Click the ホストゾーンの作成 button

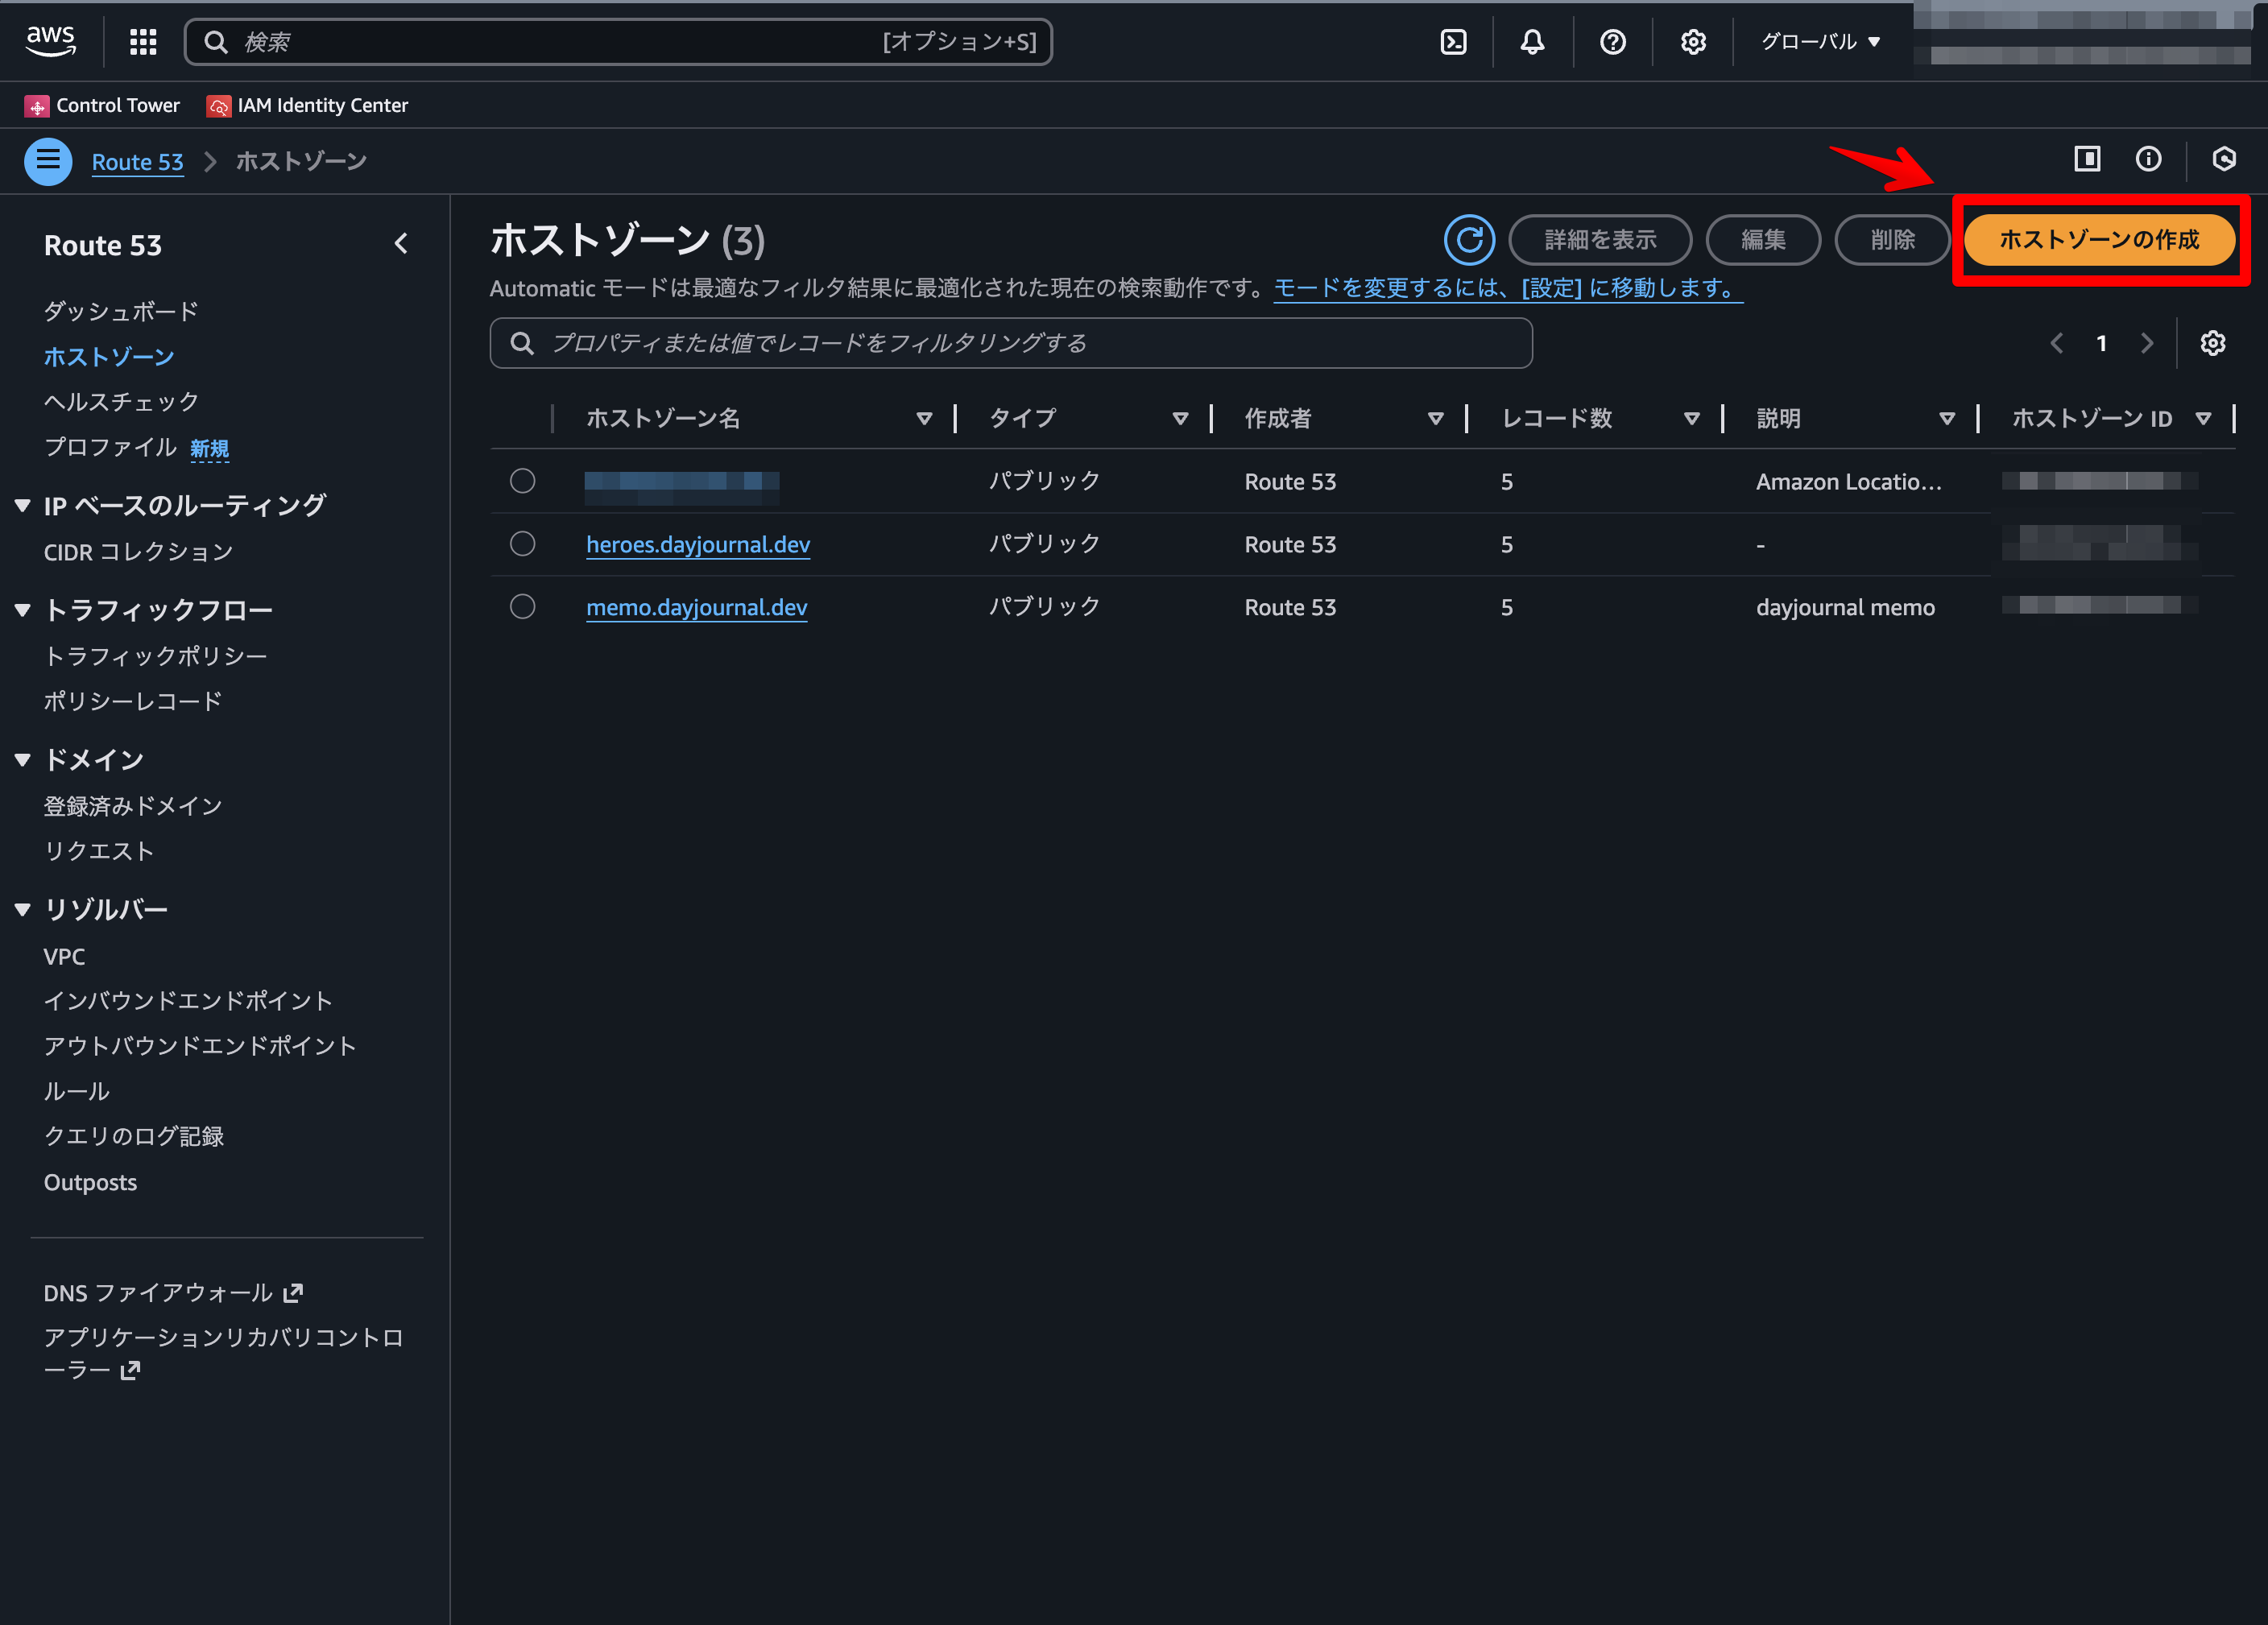click(x=2099, y=240)
